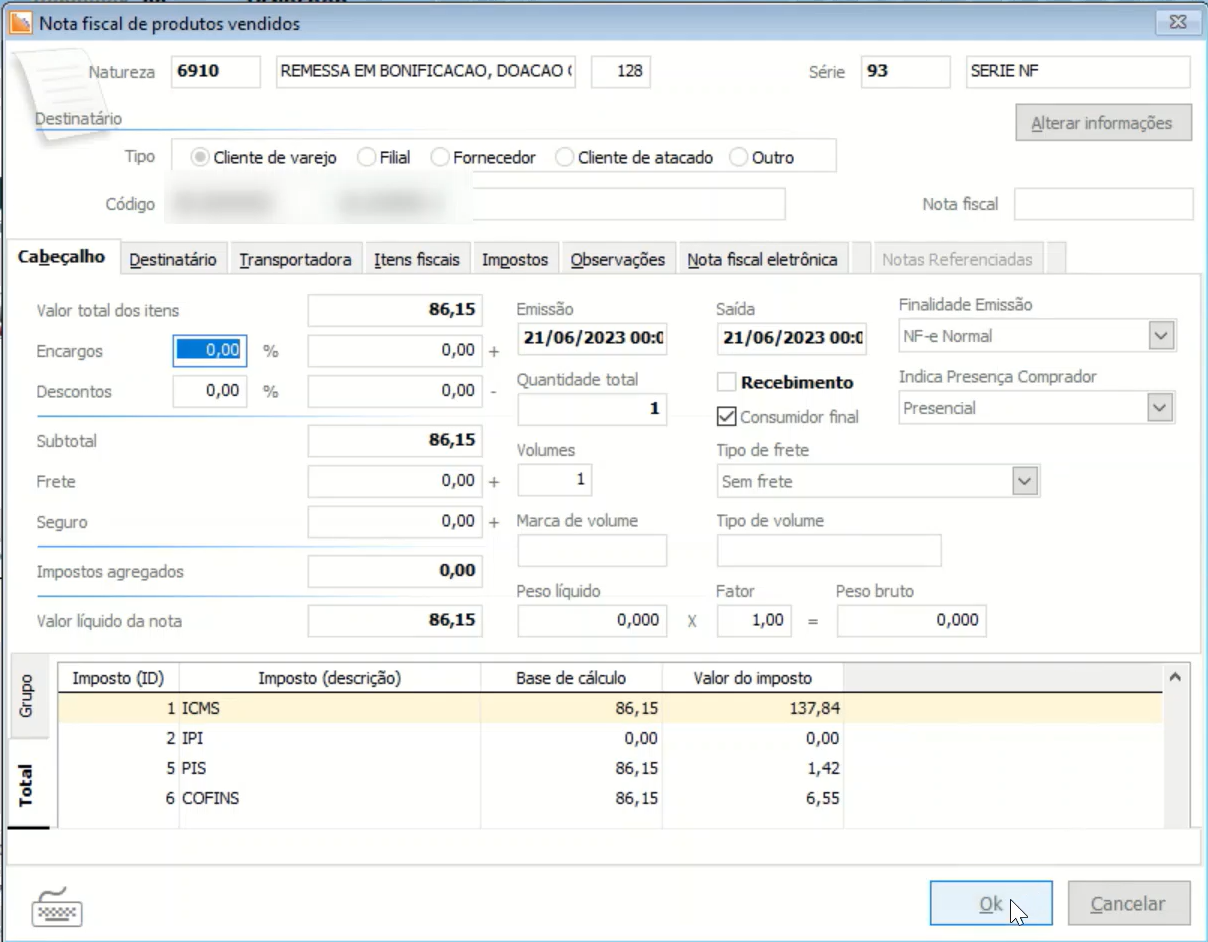Click the Quantidade total field

click(592, 408)
